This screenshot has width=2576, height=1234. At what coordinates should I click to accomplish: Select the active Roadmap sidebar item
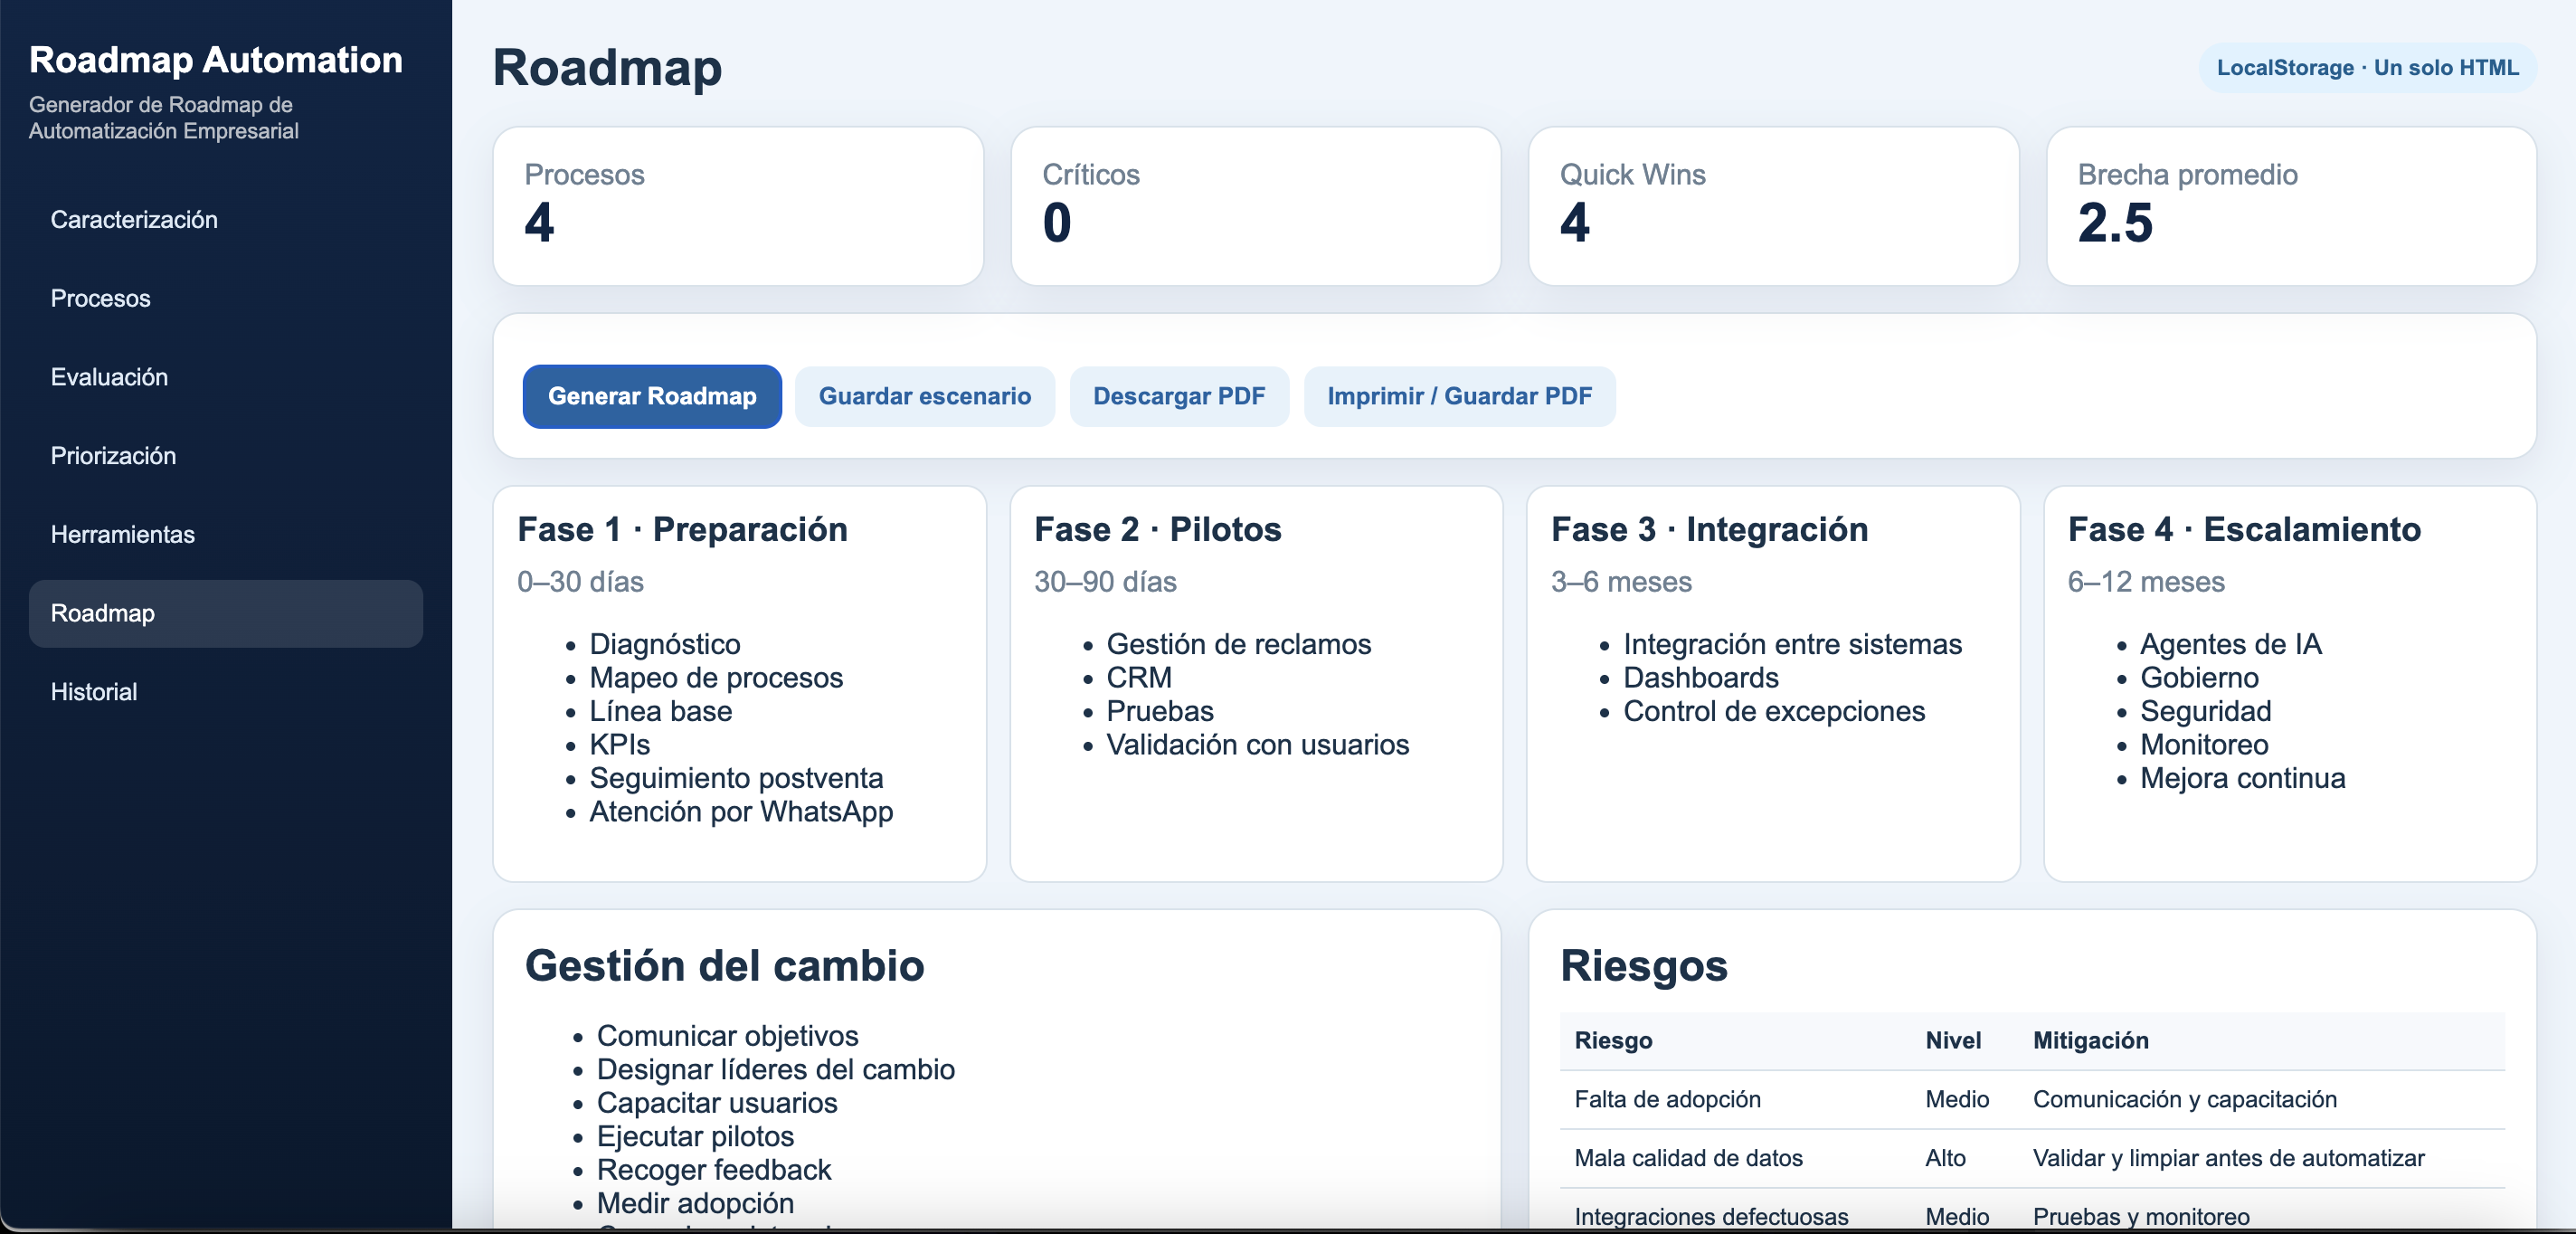click(x=225, y=613)
